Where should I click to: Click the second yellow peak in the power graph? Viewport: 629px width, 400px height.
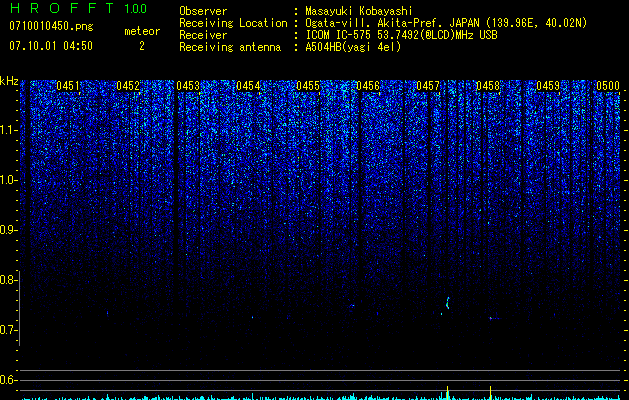(x=490, y=392)
